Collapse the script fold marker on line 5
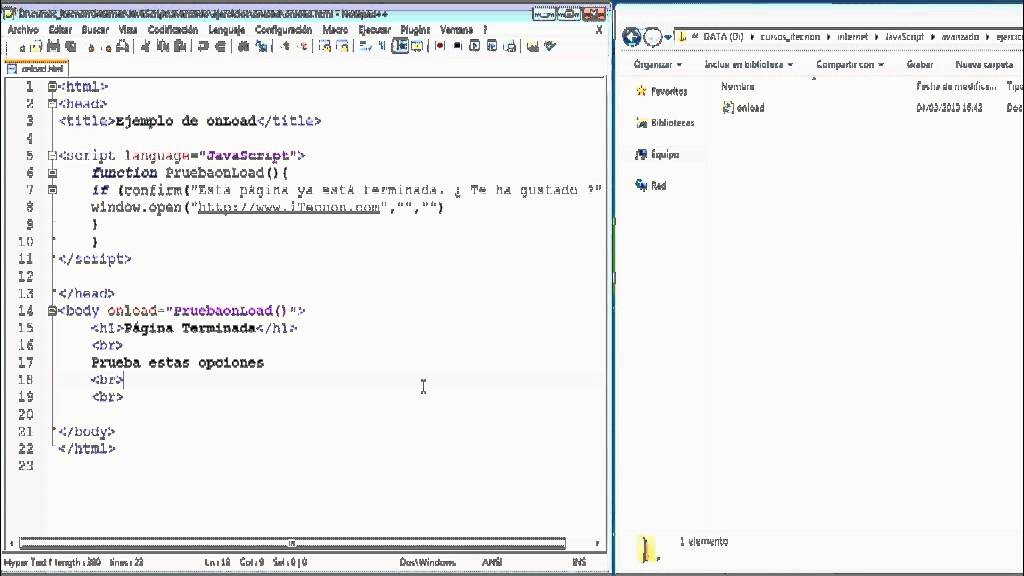The height and width of the screenshot is (576, 1024). (52, 155)
